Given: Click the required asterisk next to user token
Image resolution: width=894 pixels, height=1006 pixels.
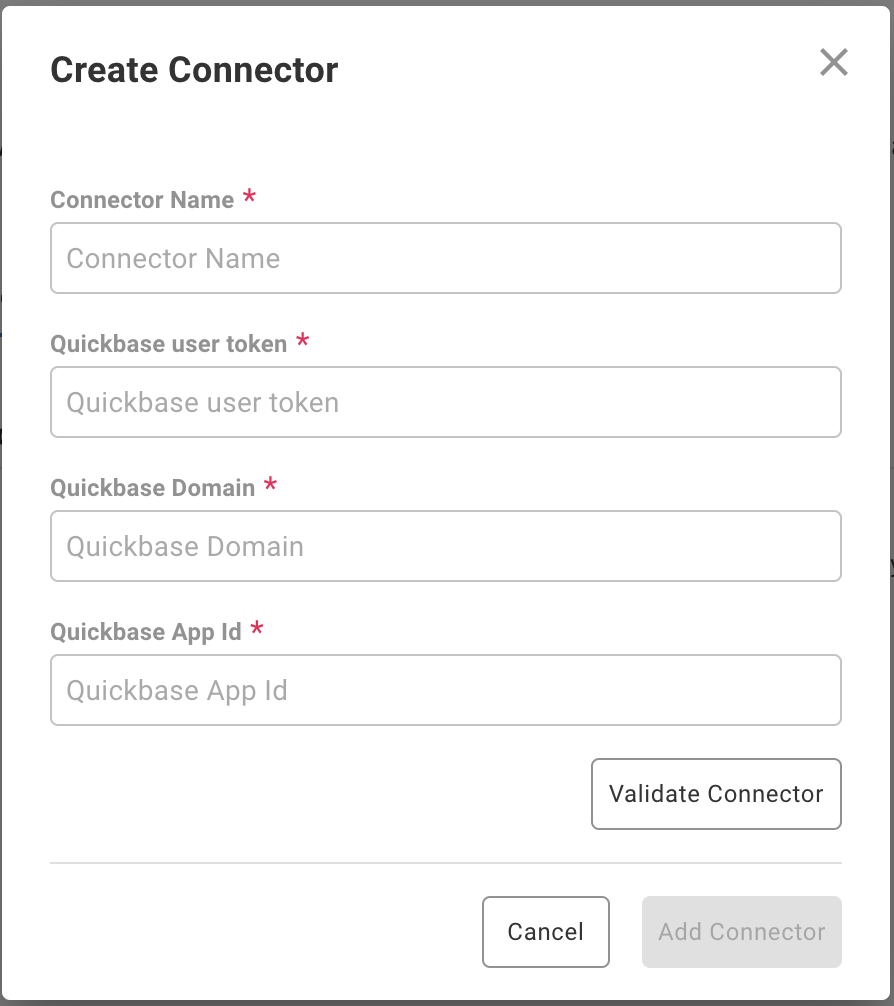Looking at the screenshot, I should [303, 341].
